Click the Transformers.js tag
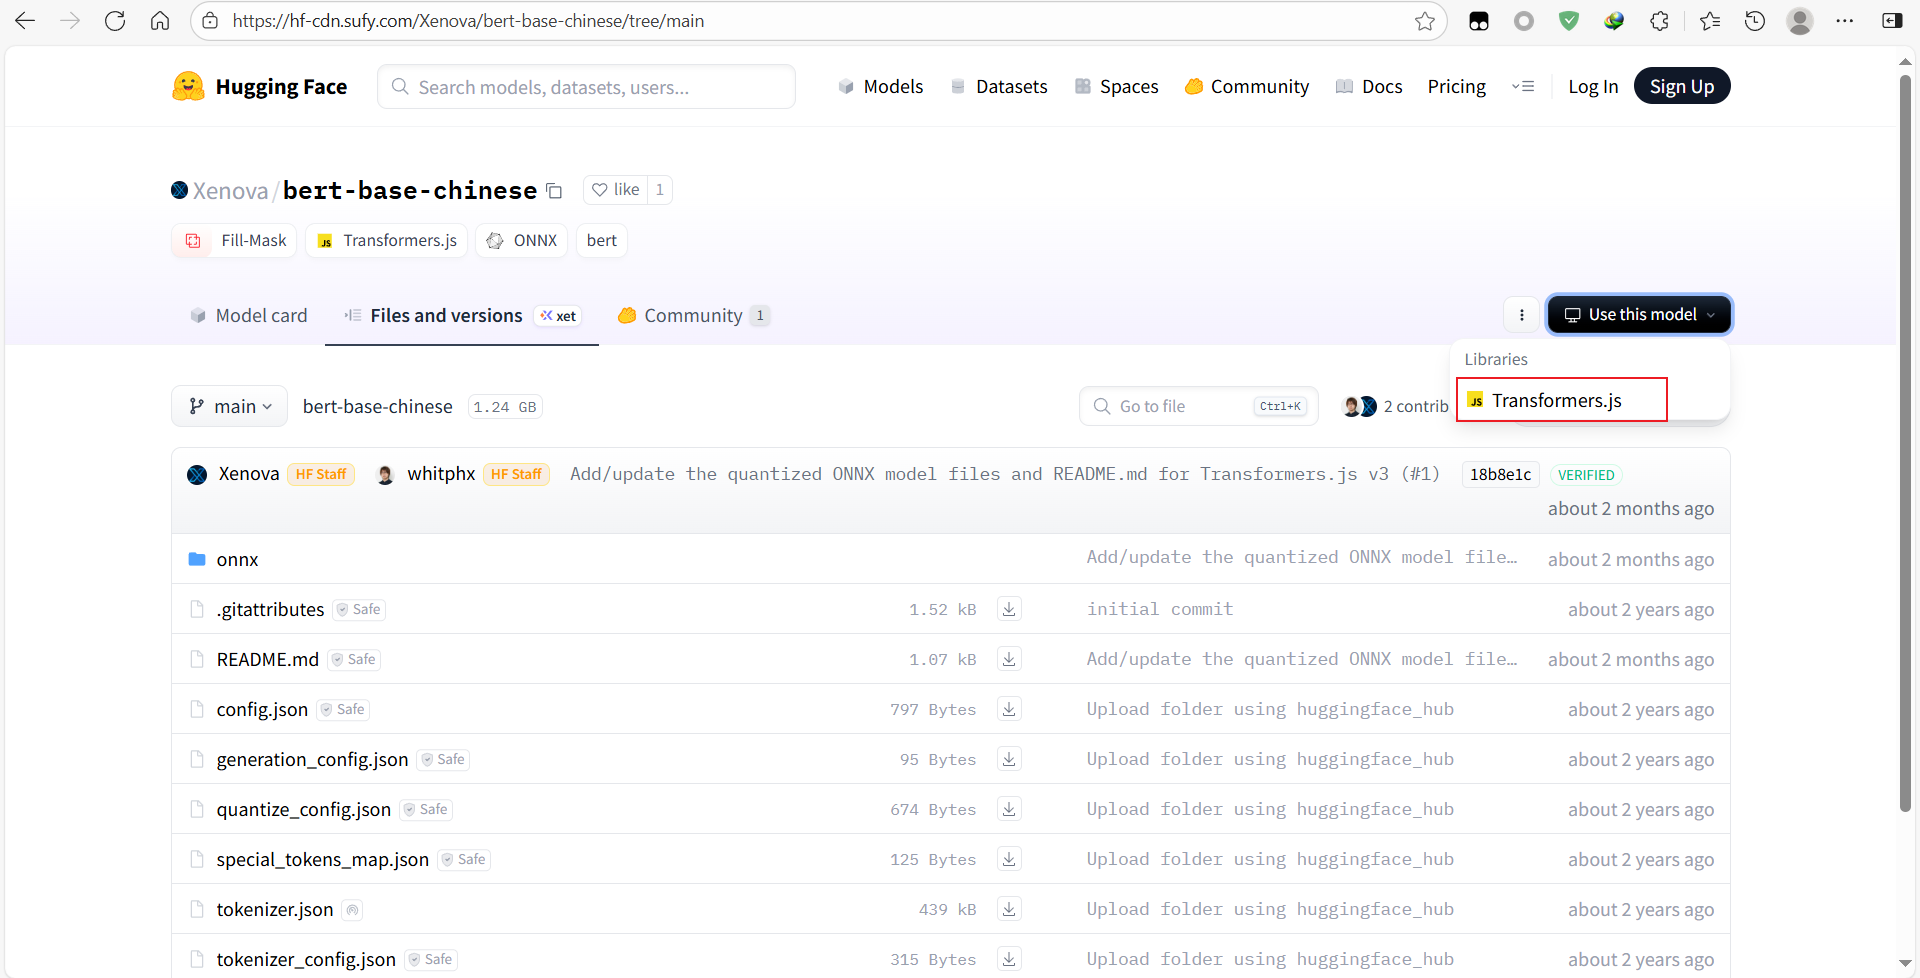This screenshot has width=1920, height=978. pos(386,241)
